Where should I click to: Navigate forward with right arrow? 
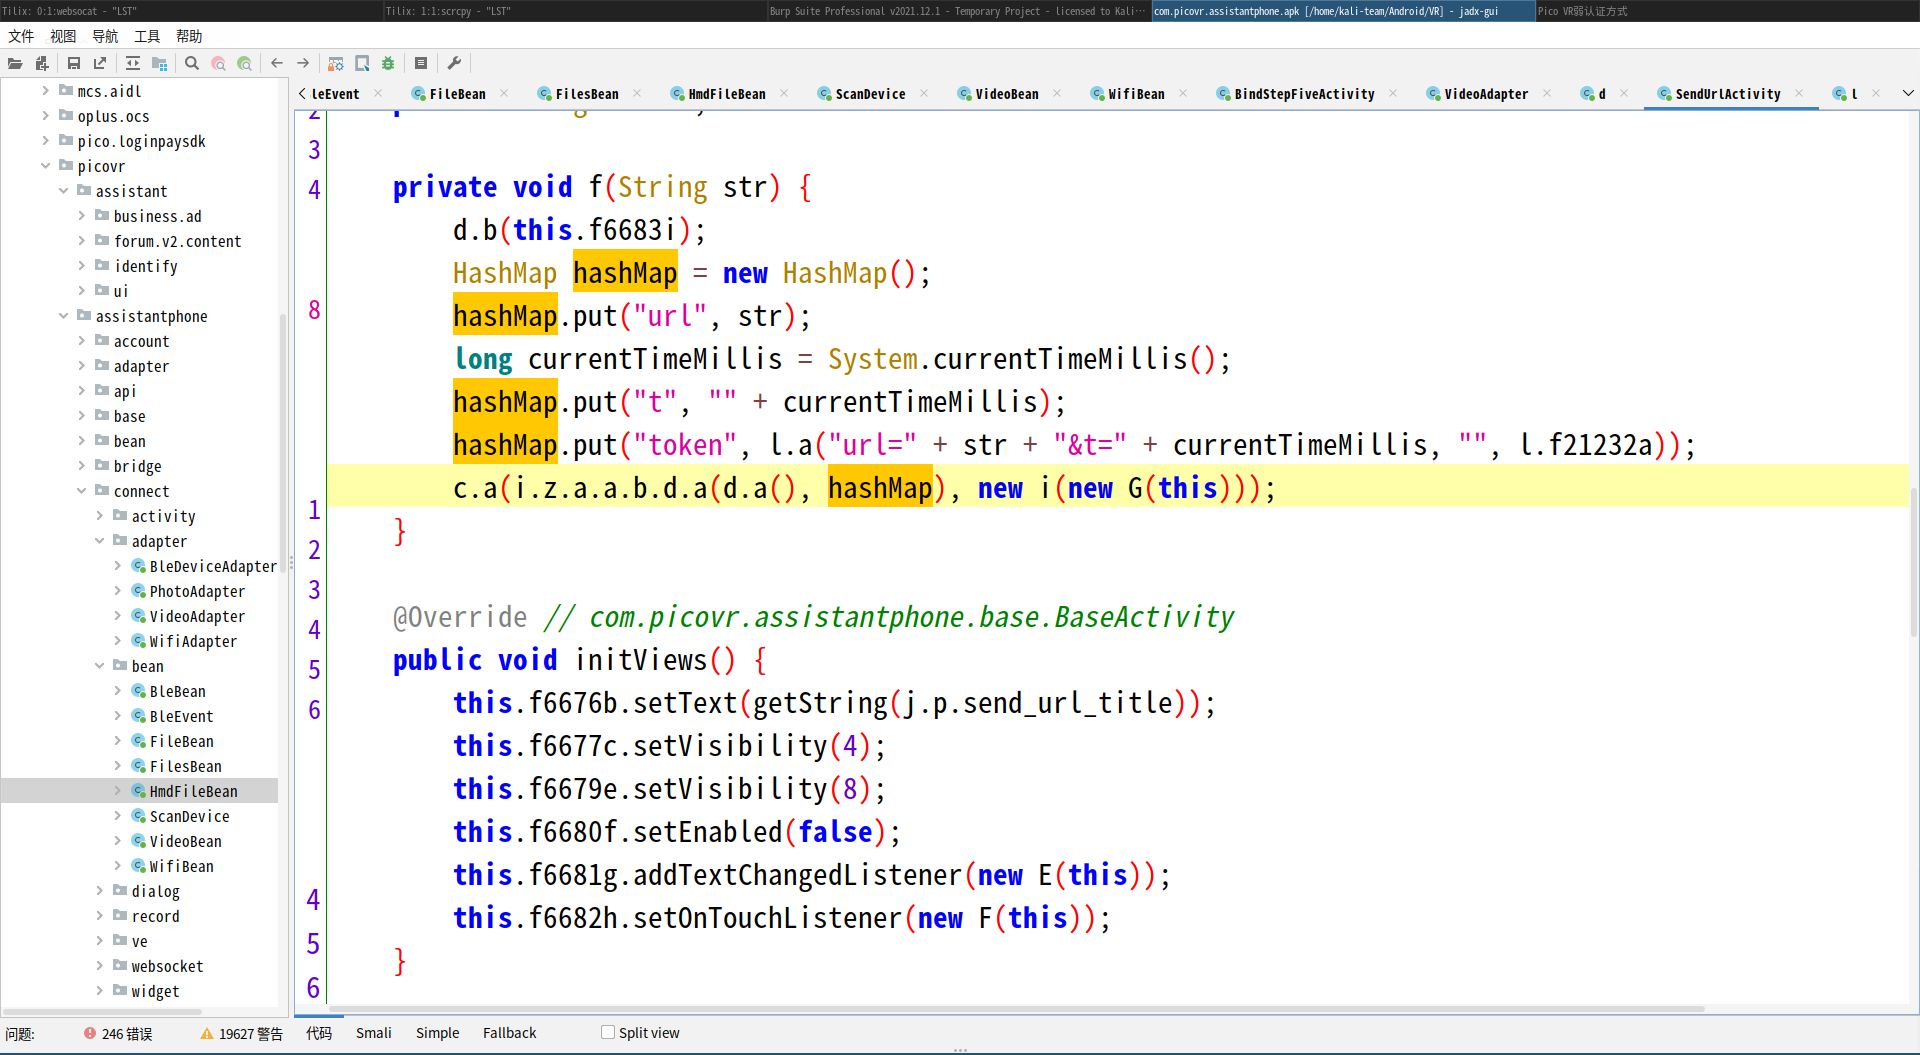303,63
